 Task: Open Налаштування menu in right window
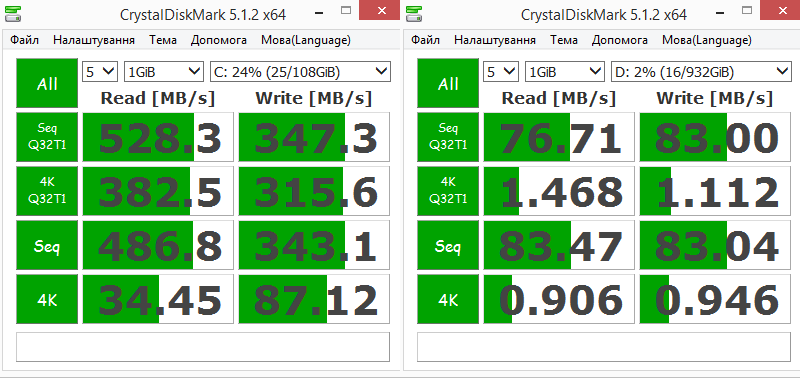tap(495, 40)
